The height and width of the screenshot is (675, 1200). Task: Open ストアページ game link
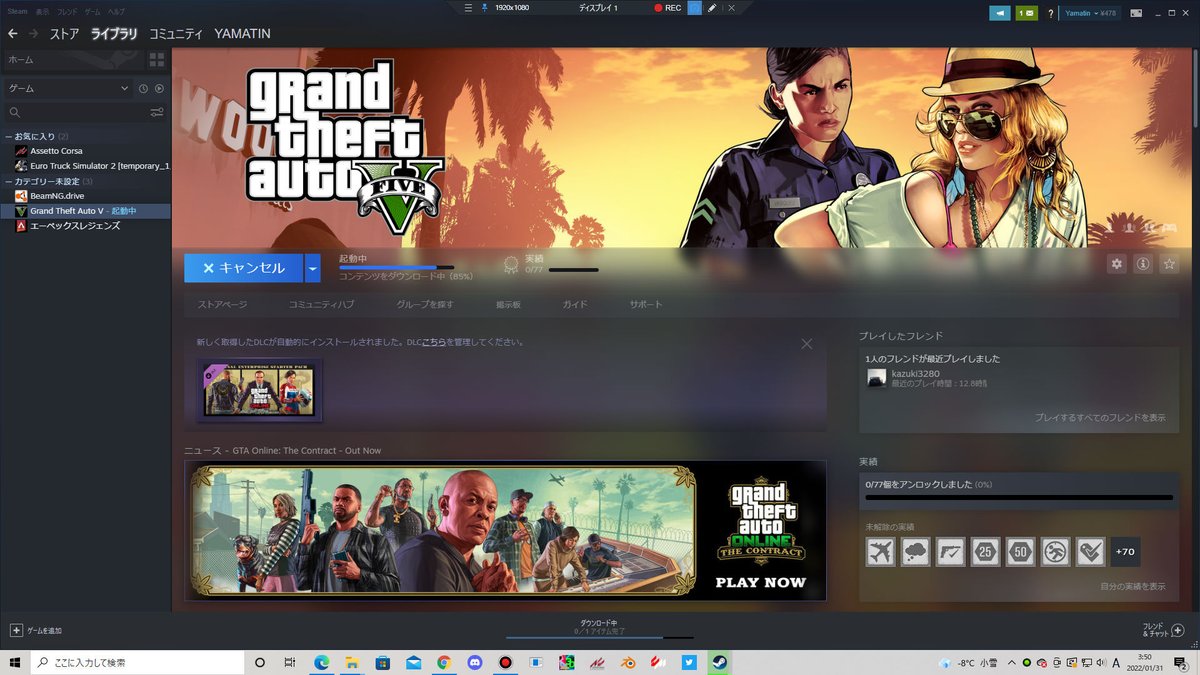(222, 304)
